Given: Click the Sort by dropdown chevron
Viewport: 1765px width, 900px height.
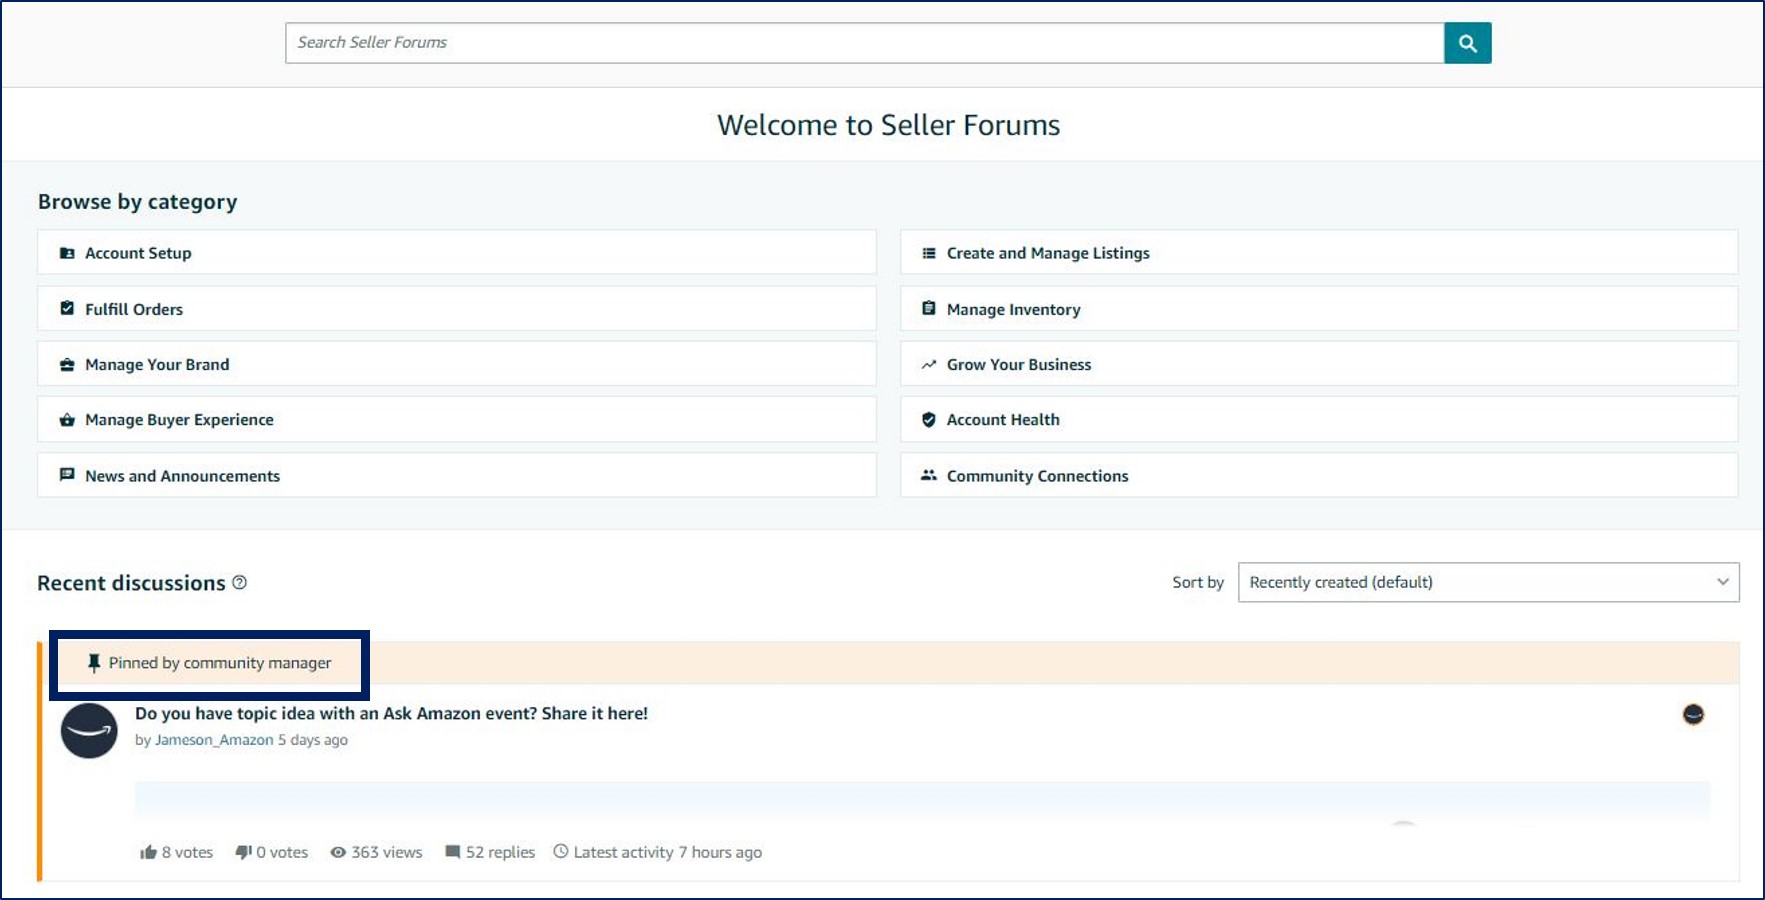Looking at the screenshot, I should coord(1723,582).
